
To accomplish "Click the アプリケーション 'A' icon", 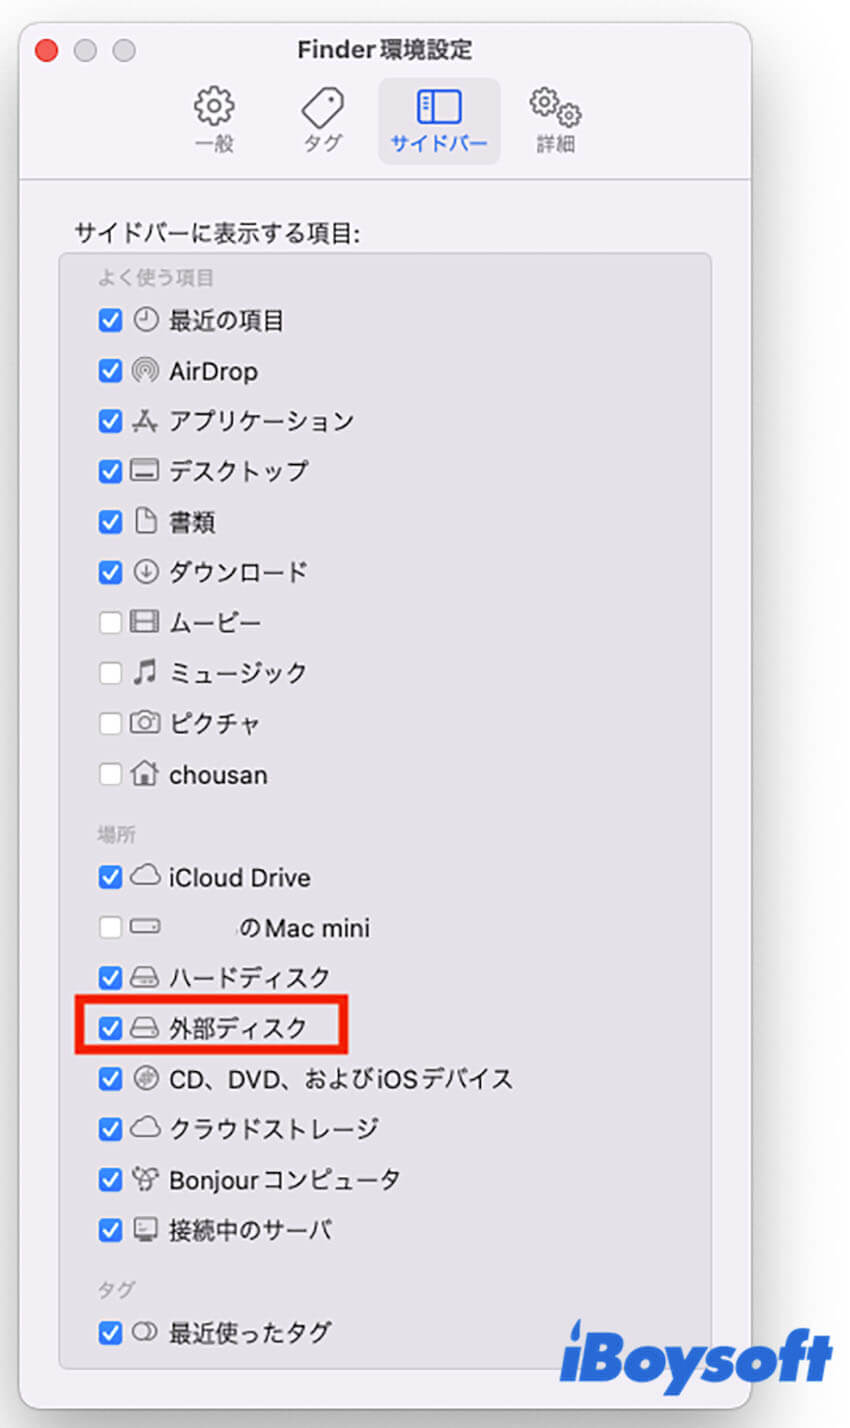I will click(x=145, y=421).
